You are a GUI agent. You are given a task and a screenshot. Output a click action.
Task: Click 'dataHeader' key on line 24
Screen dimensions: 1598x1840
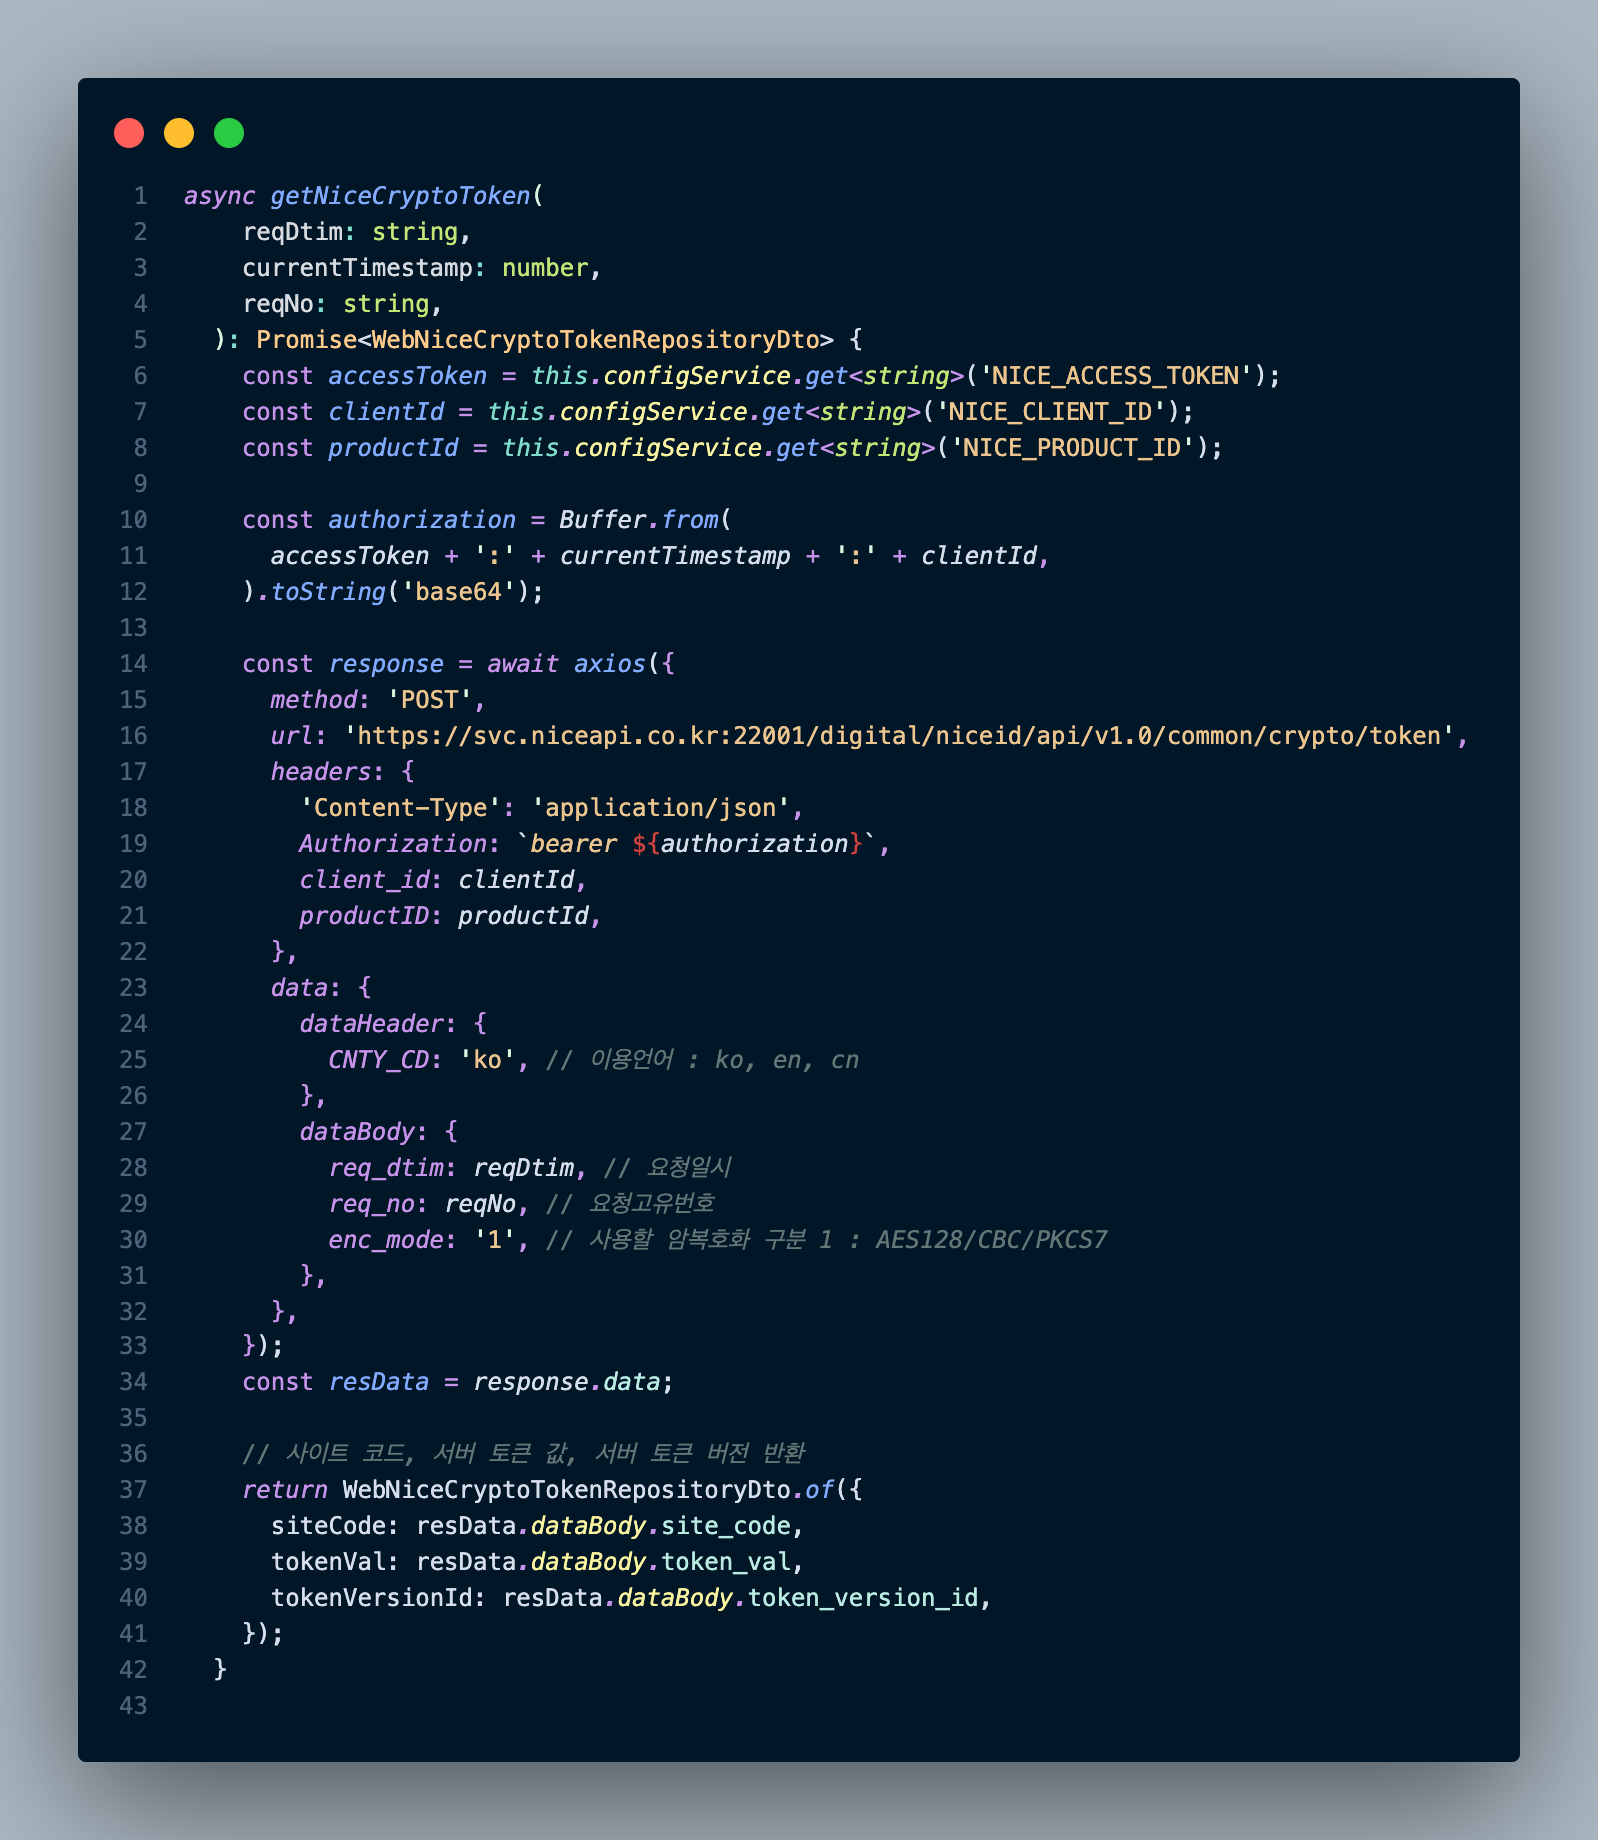tap(371, 1024)
